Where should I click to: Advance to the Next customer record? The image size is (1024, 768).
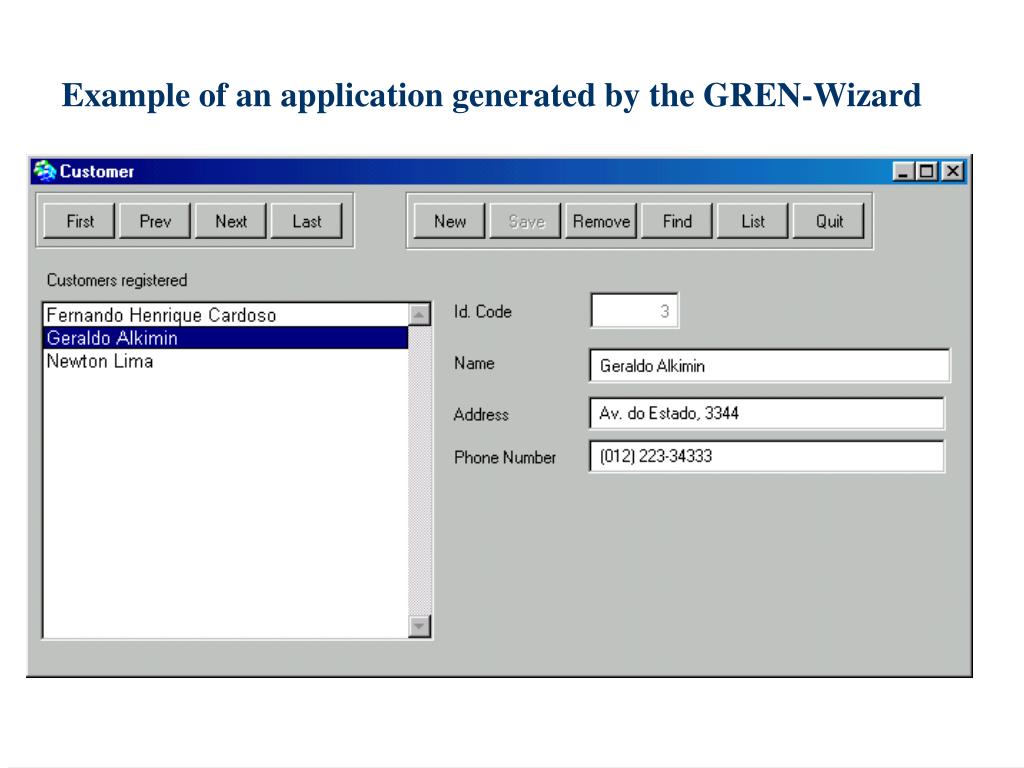231,221
